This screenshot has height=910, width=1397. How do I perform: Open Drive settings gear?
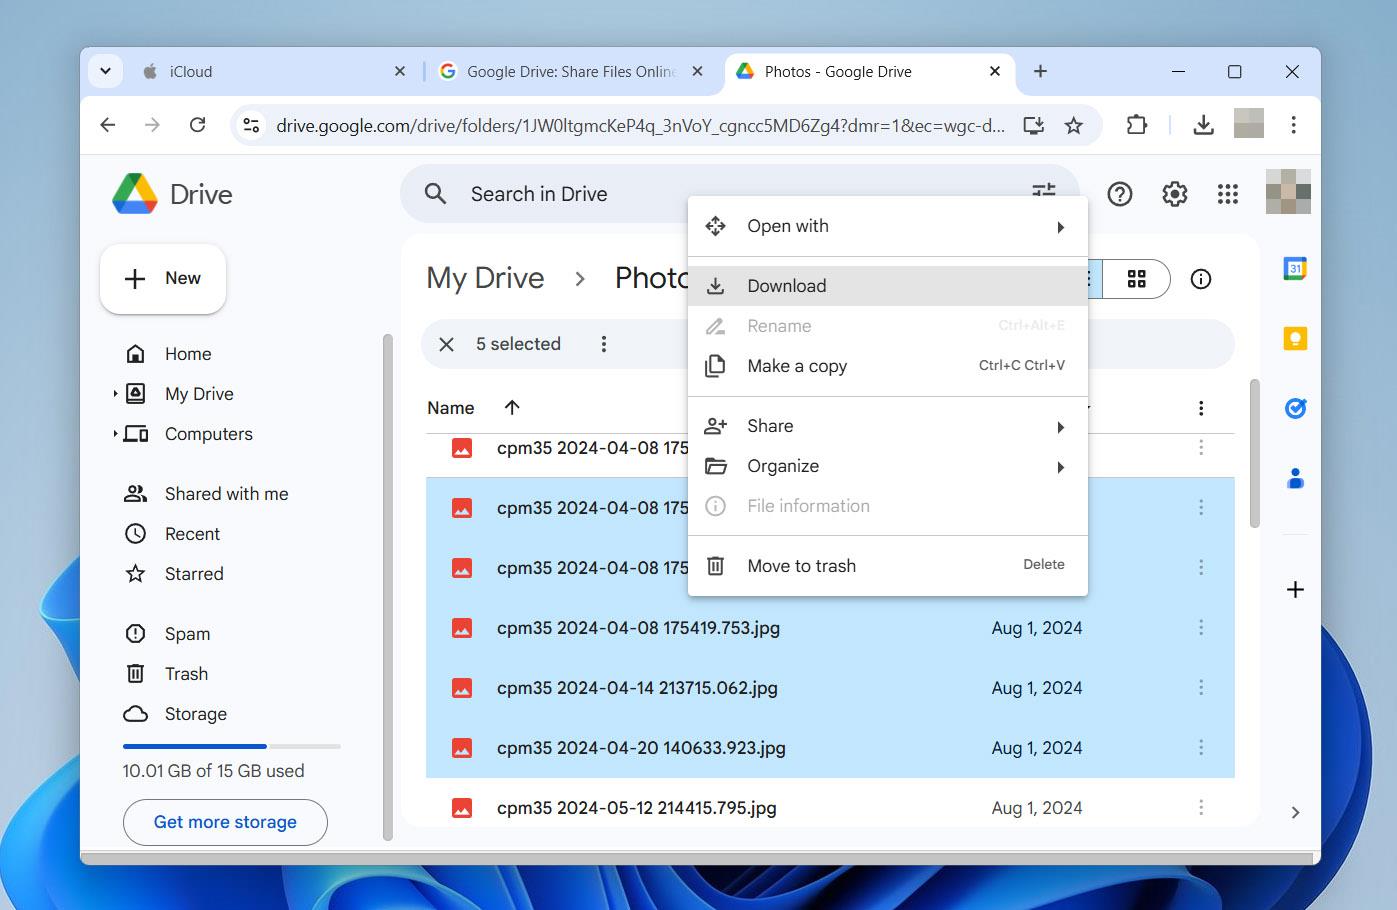pyautogui.click(x=1174, y=194)
